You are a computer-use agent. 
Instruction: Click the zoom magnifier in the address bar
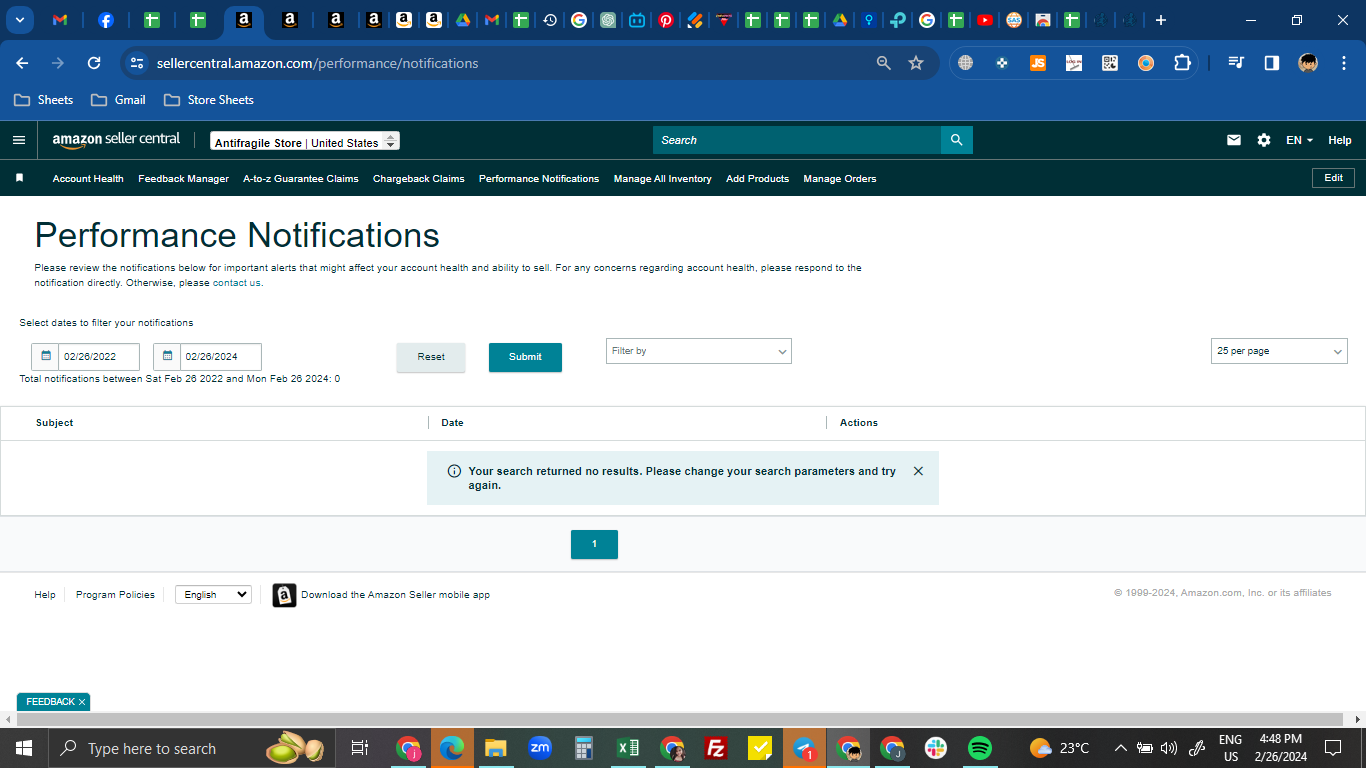[x=883, y=63]
